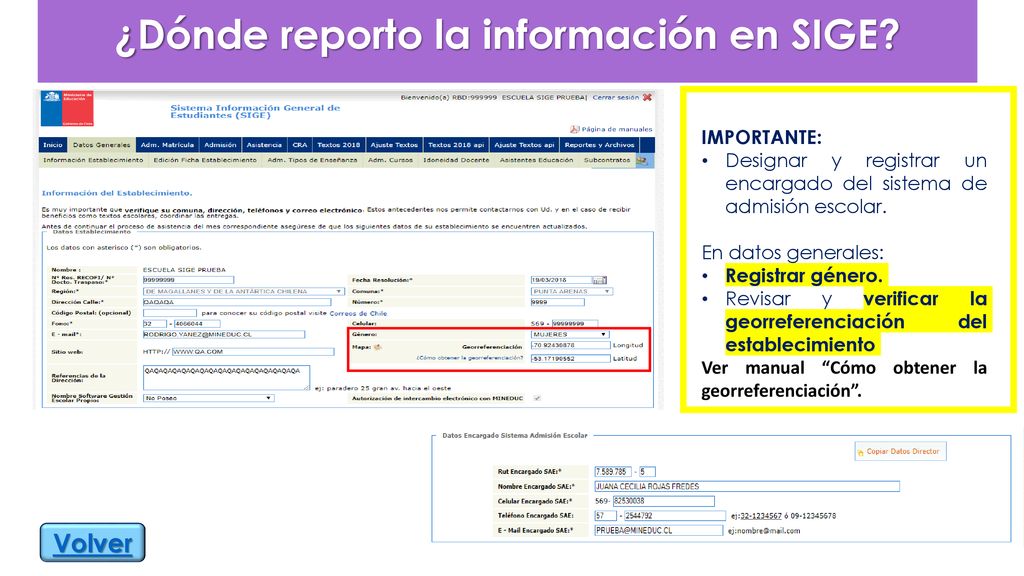Open the Adm. Cursos submenu
The height and width of the screenshot is (576, 1024).
click(391, 160)
